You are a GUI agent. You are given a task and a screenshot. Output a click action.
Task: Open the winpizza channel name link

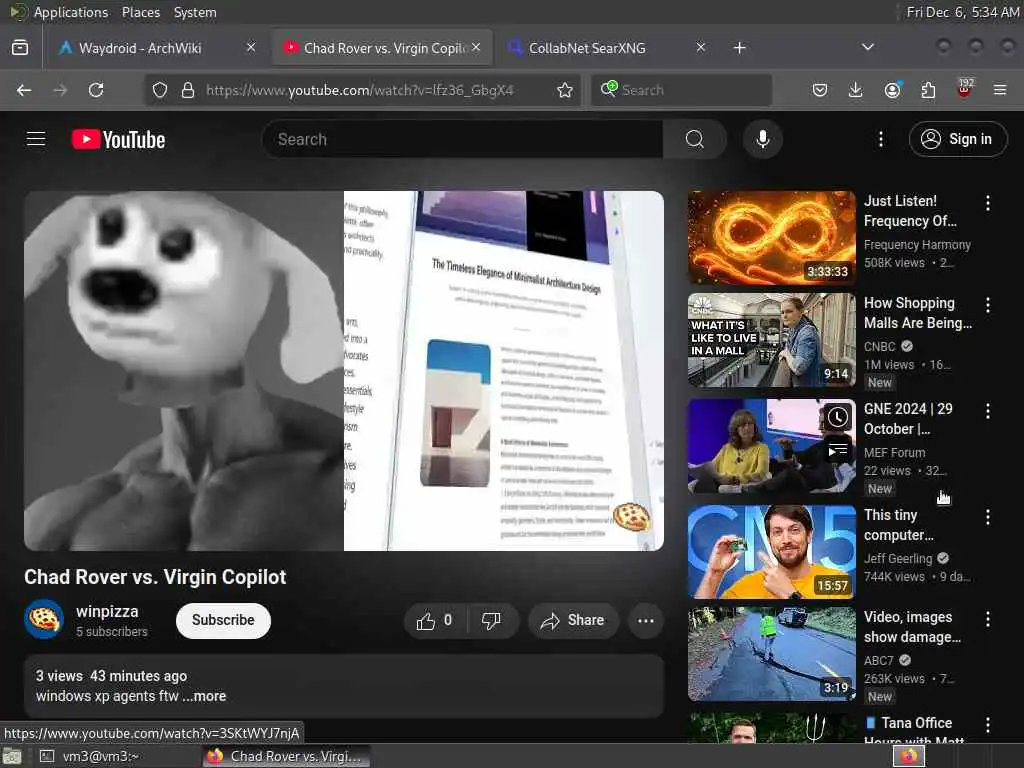tap(107, 611)
